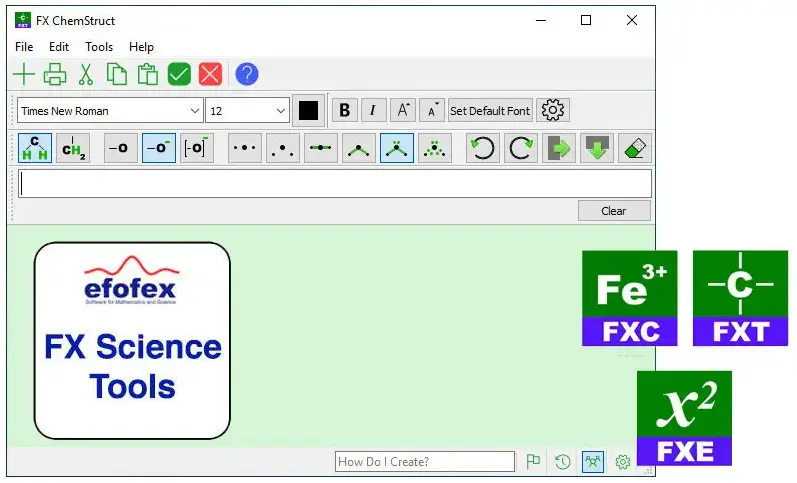Click the How Do I Create search field
This screenshot has width=797, height=483.
(424, 461)
